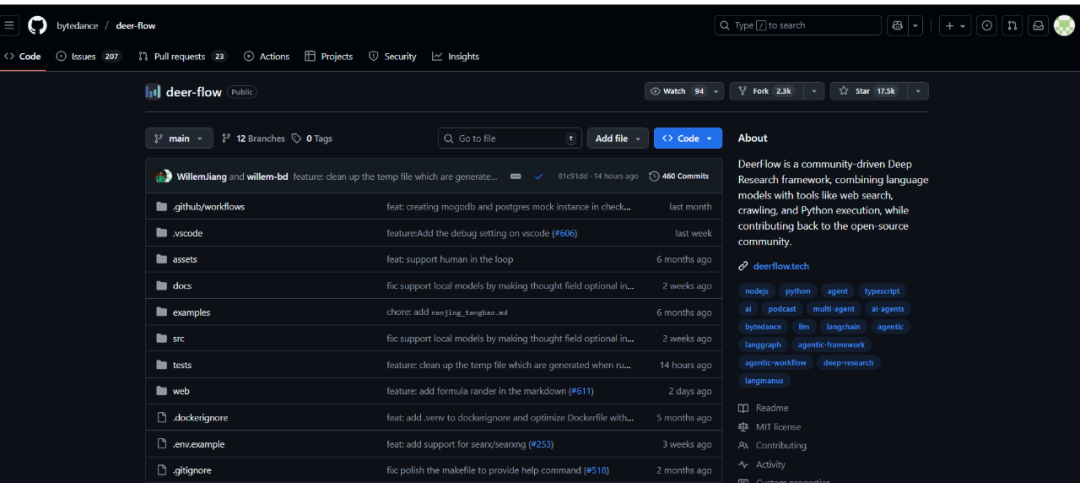Switch to the Pull requests tab
The image size is (1080, 483).
(x=183, y=56)
